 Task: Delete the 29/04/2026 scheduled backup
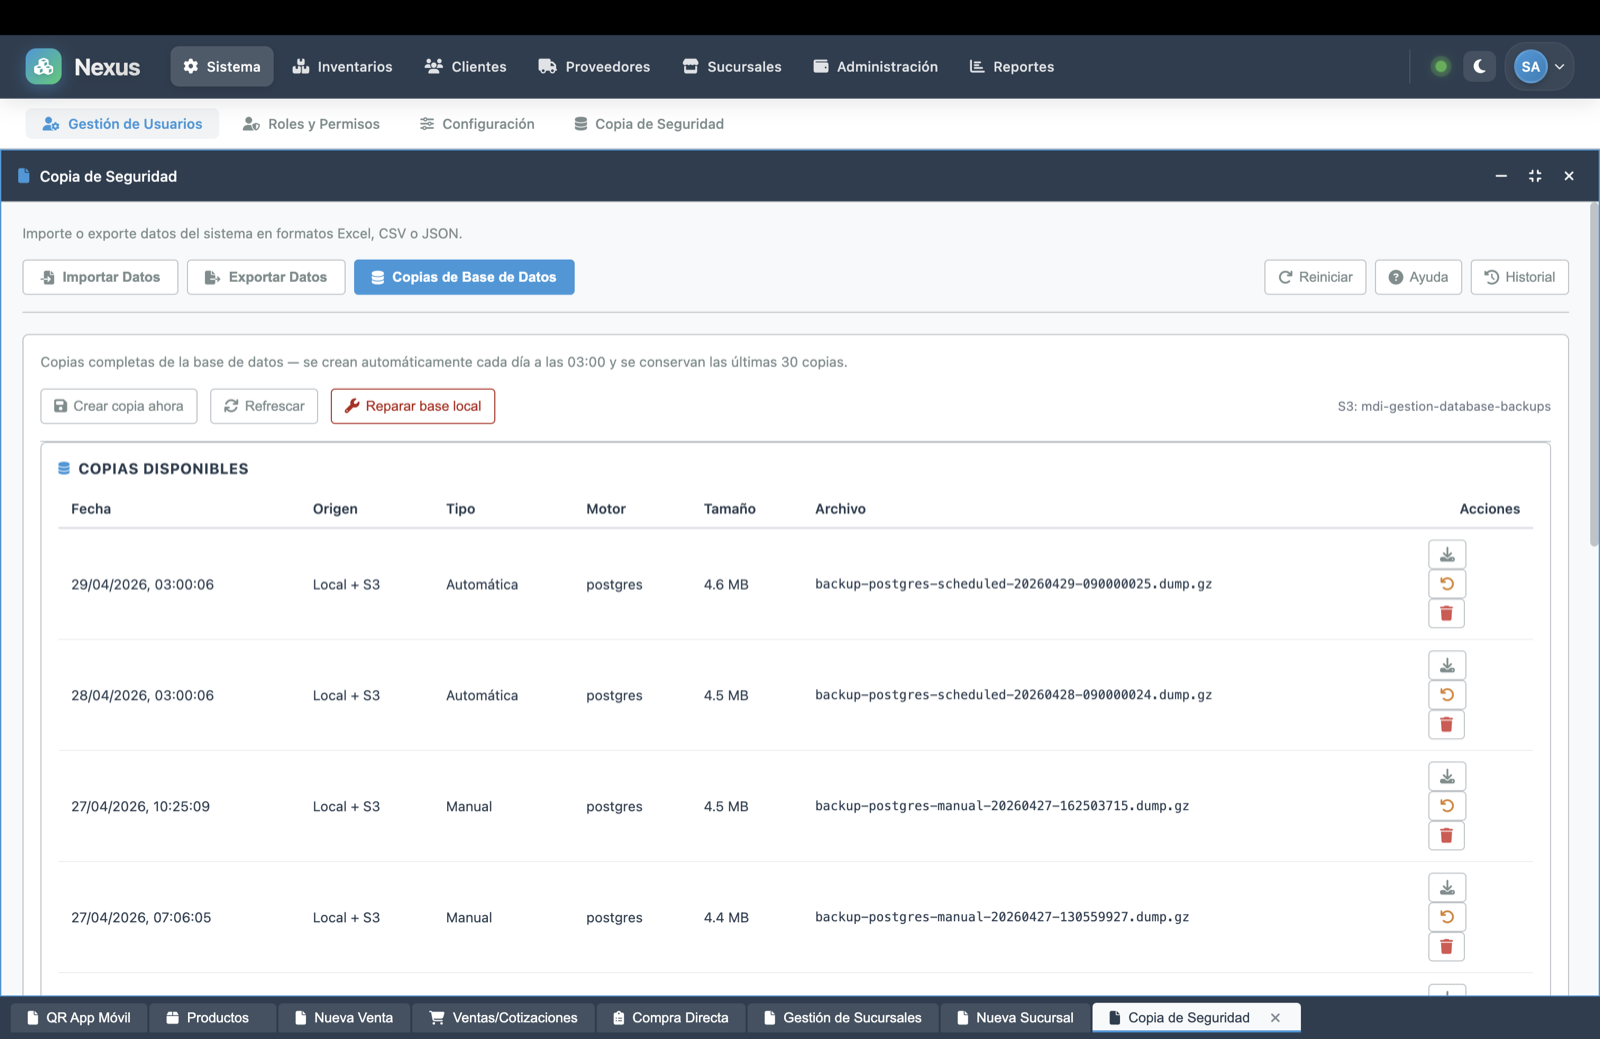tap(1446, 614)
